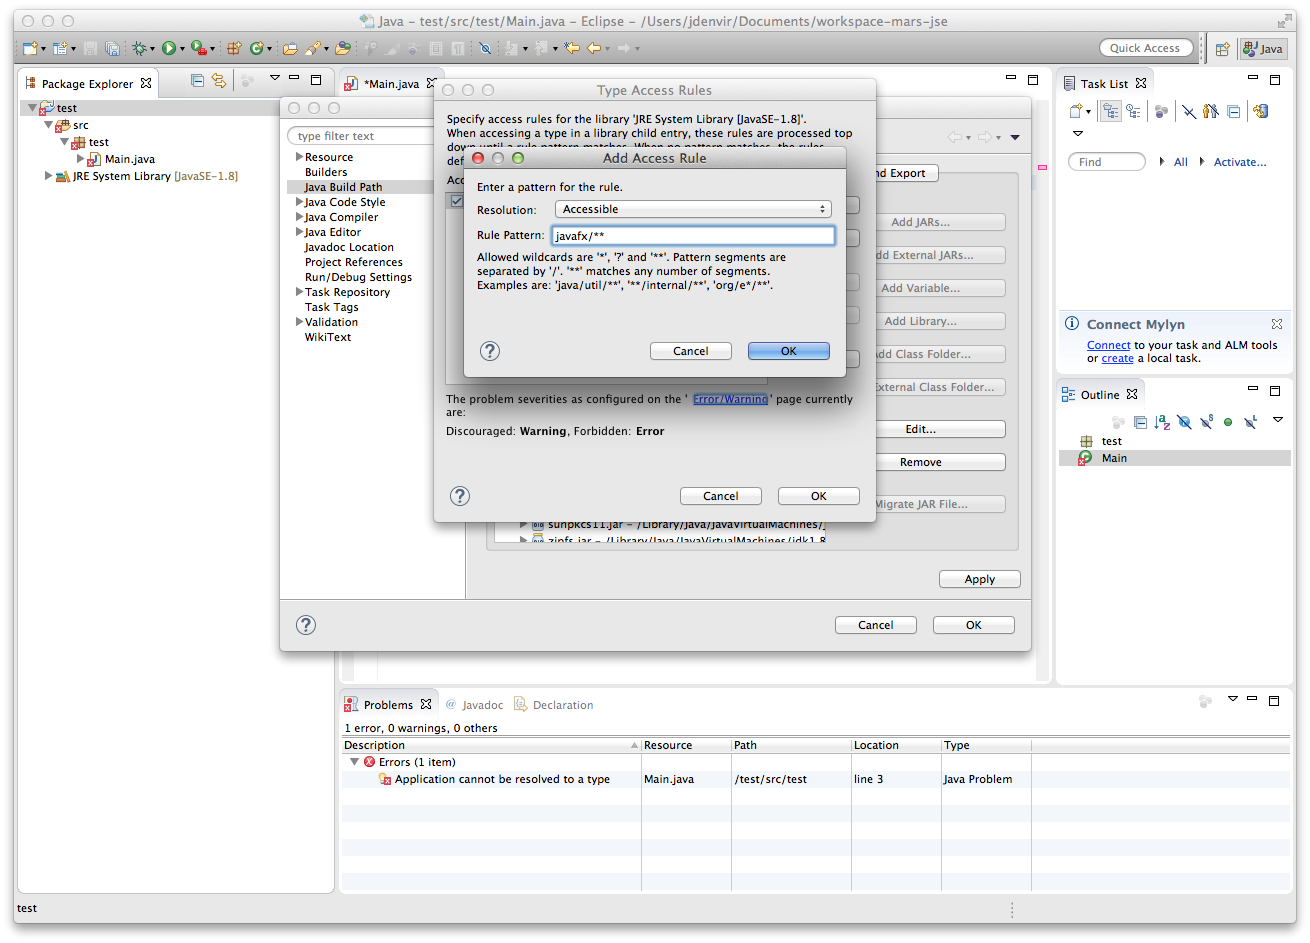This screenshot has height=943, width=1310.
Task: Click help icon in Properties dialog
Action: click(306, 625)
